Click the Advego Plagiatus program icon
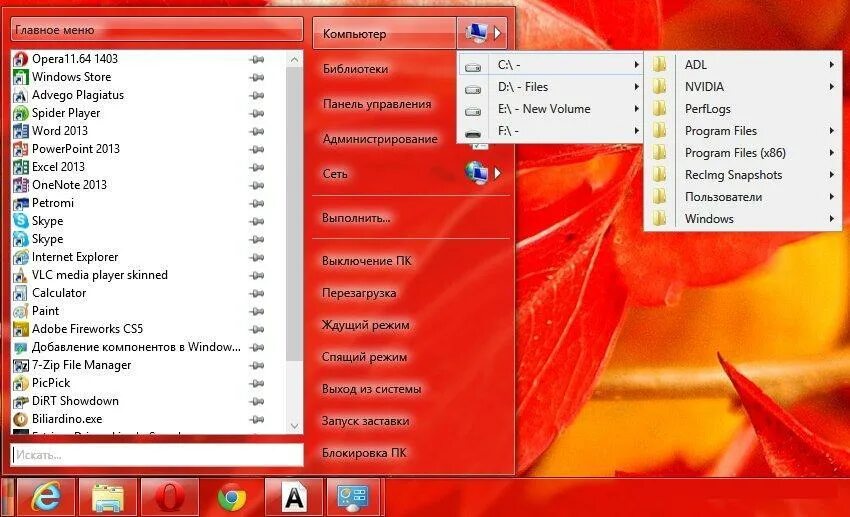Viewport: 850px width, 517px height. (20, 95)
